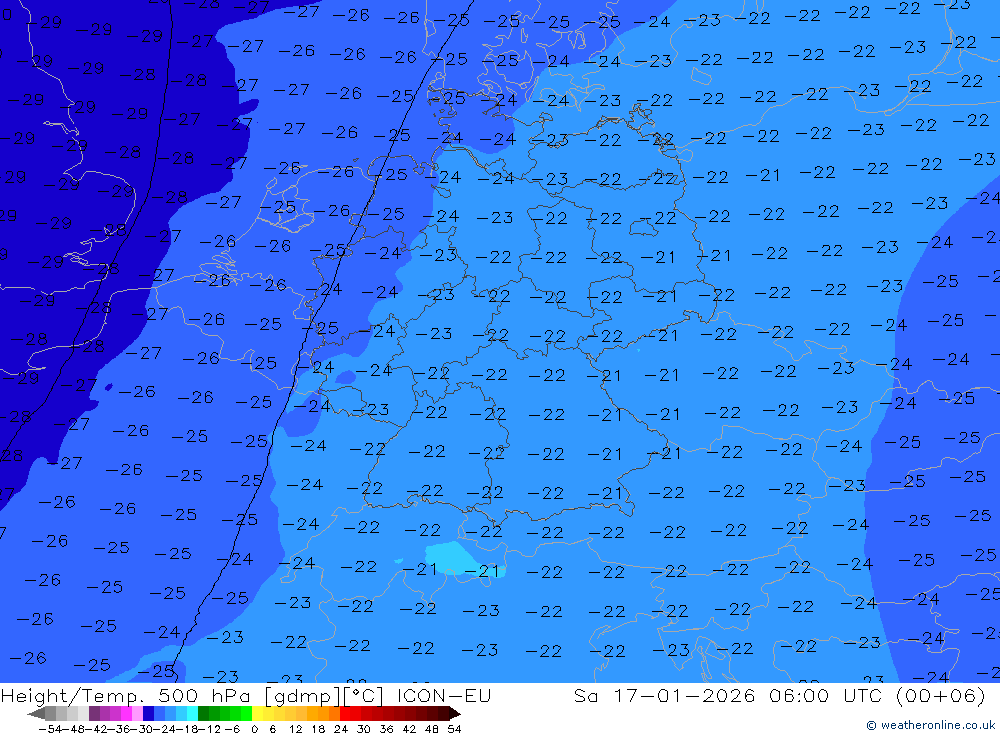Click the darkest blue legend swatch above -30

[x=148, y=713]
